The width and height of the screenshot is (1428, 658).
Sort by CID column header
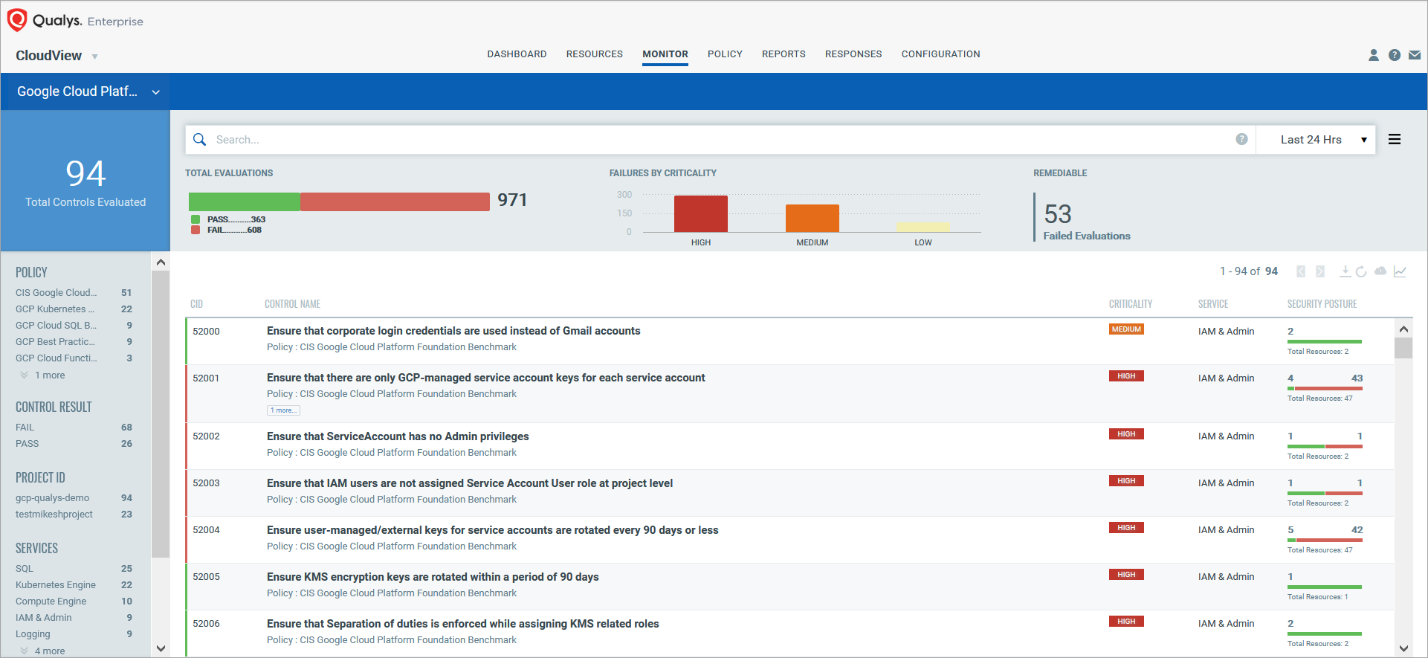pos(196,304)
